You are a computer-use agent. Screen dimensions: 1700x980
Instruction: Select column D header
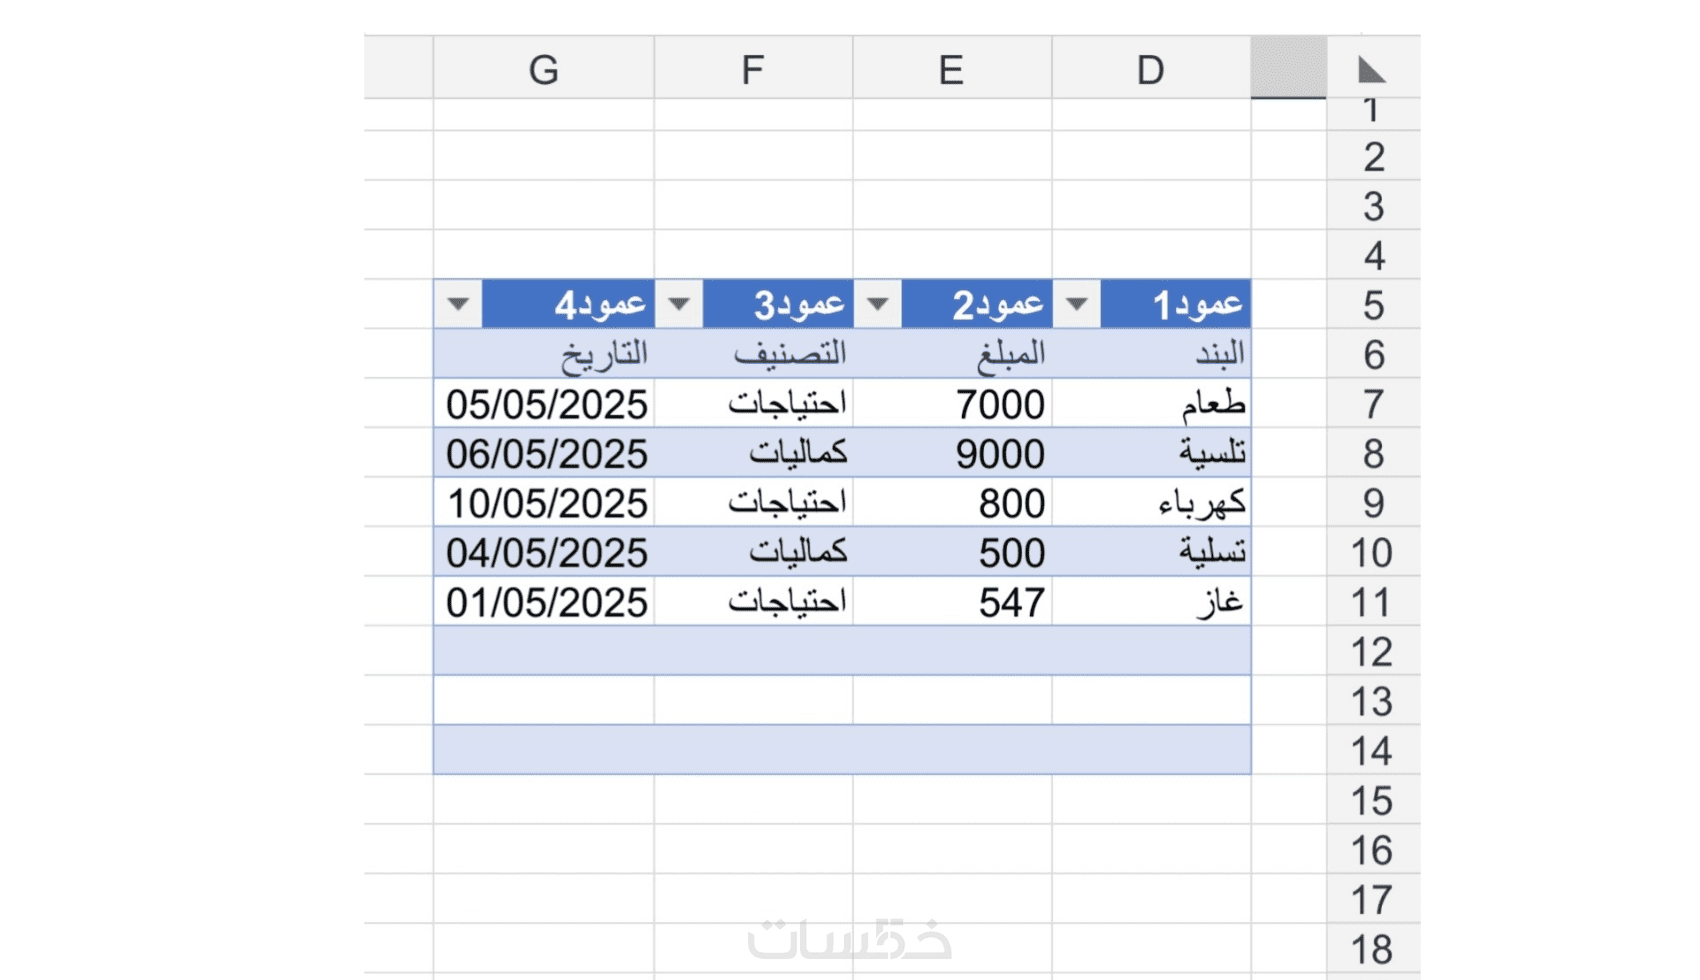click(1150, 70)
